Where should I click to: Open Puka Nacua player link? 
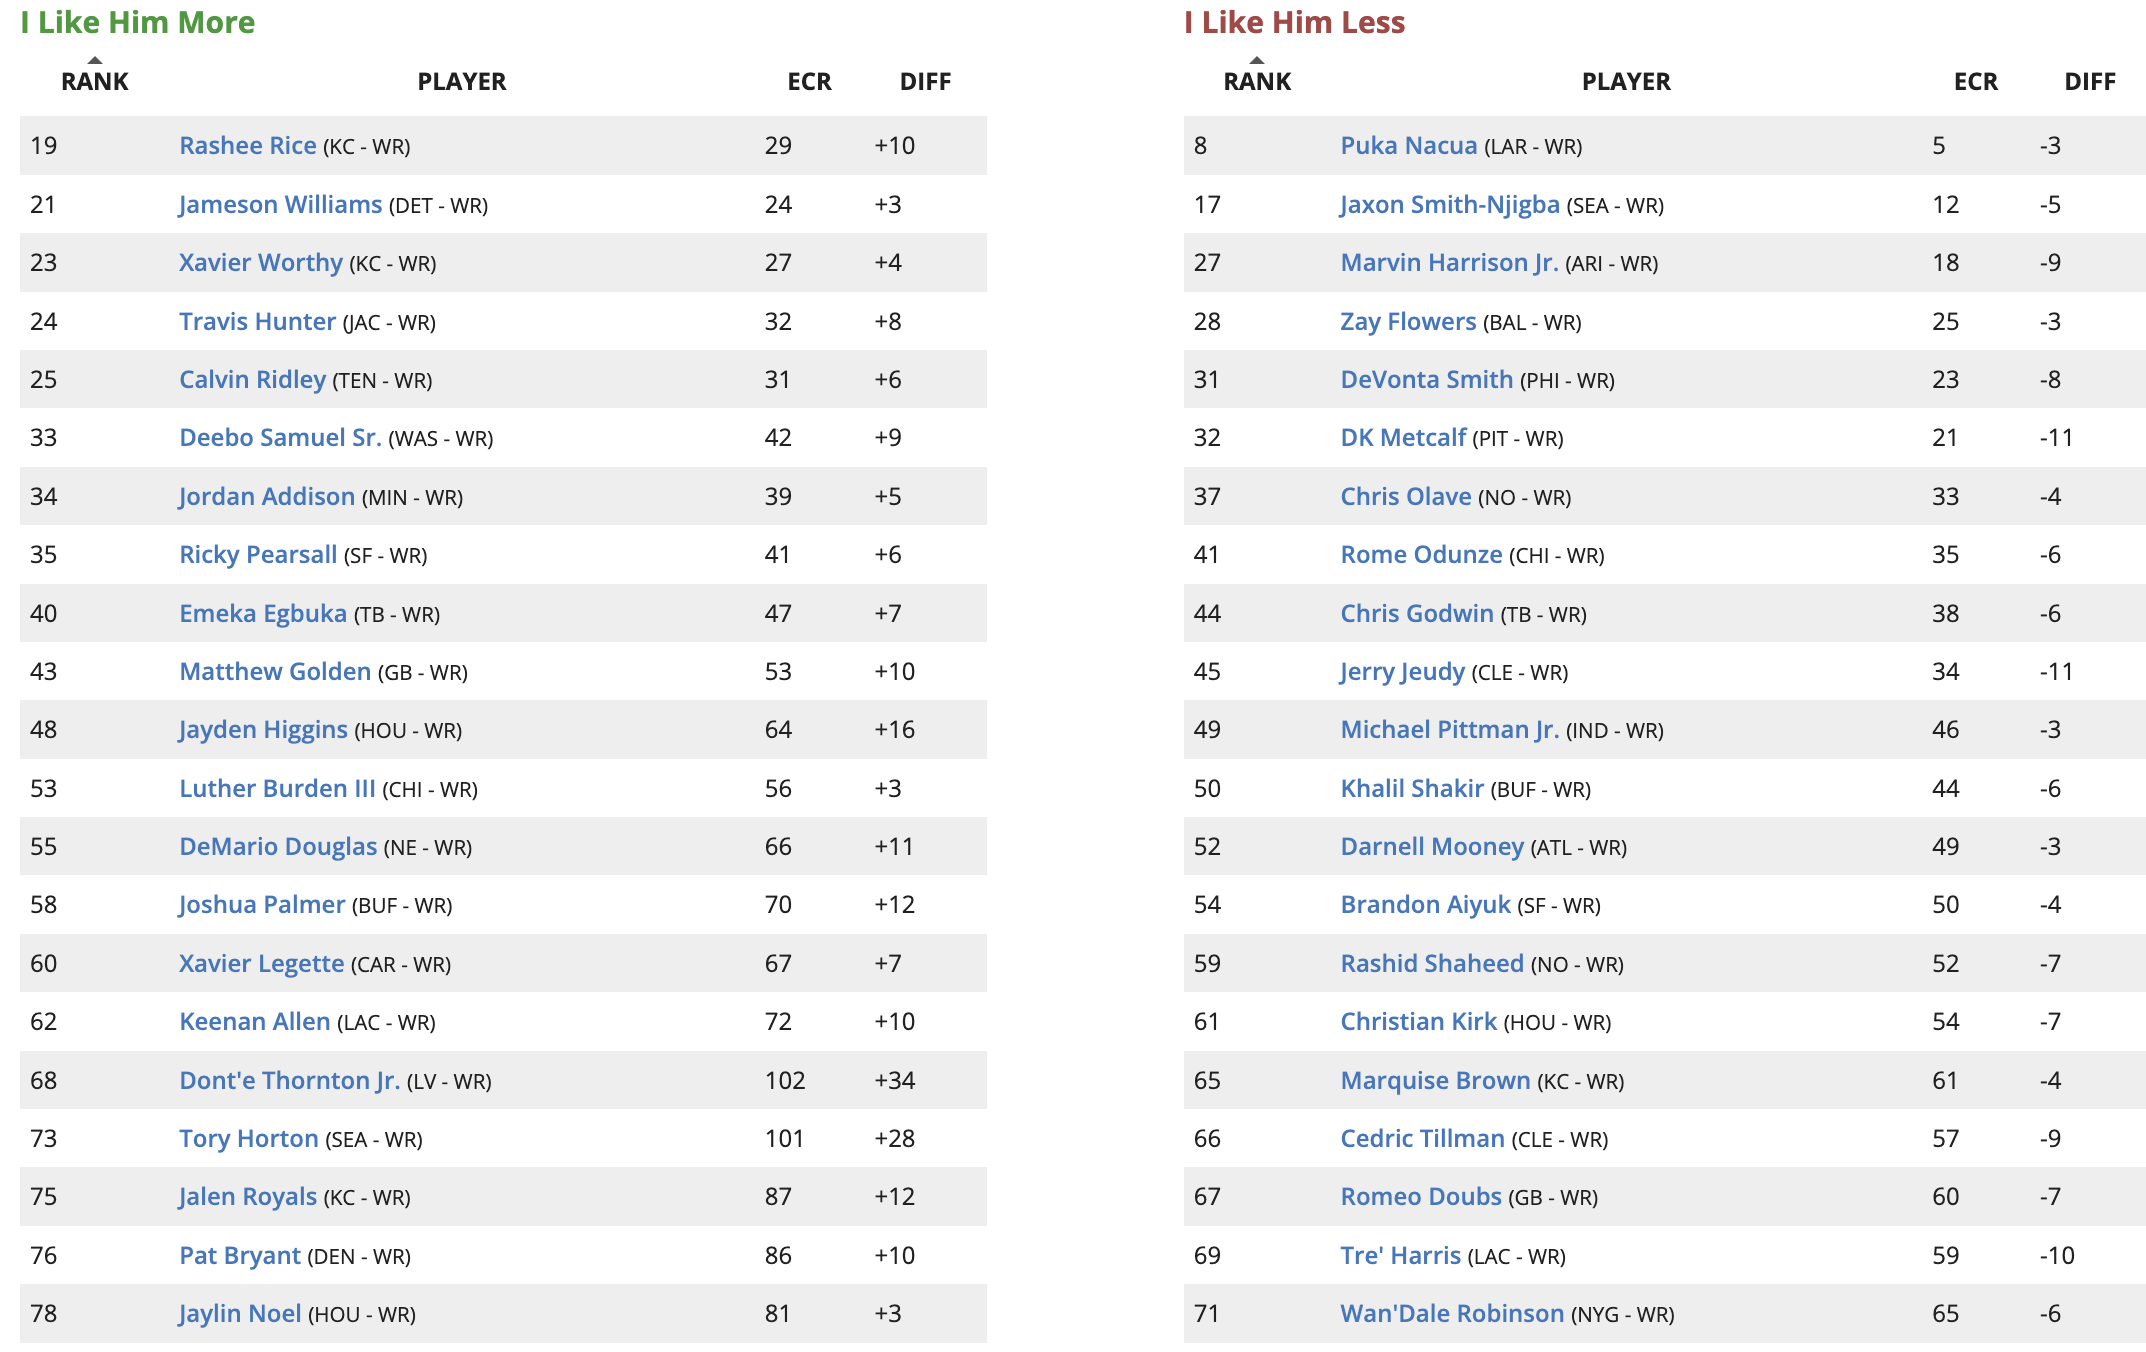coord(1409,146)
